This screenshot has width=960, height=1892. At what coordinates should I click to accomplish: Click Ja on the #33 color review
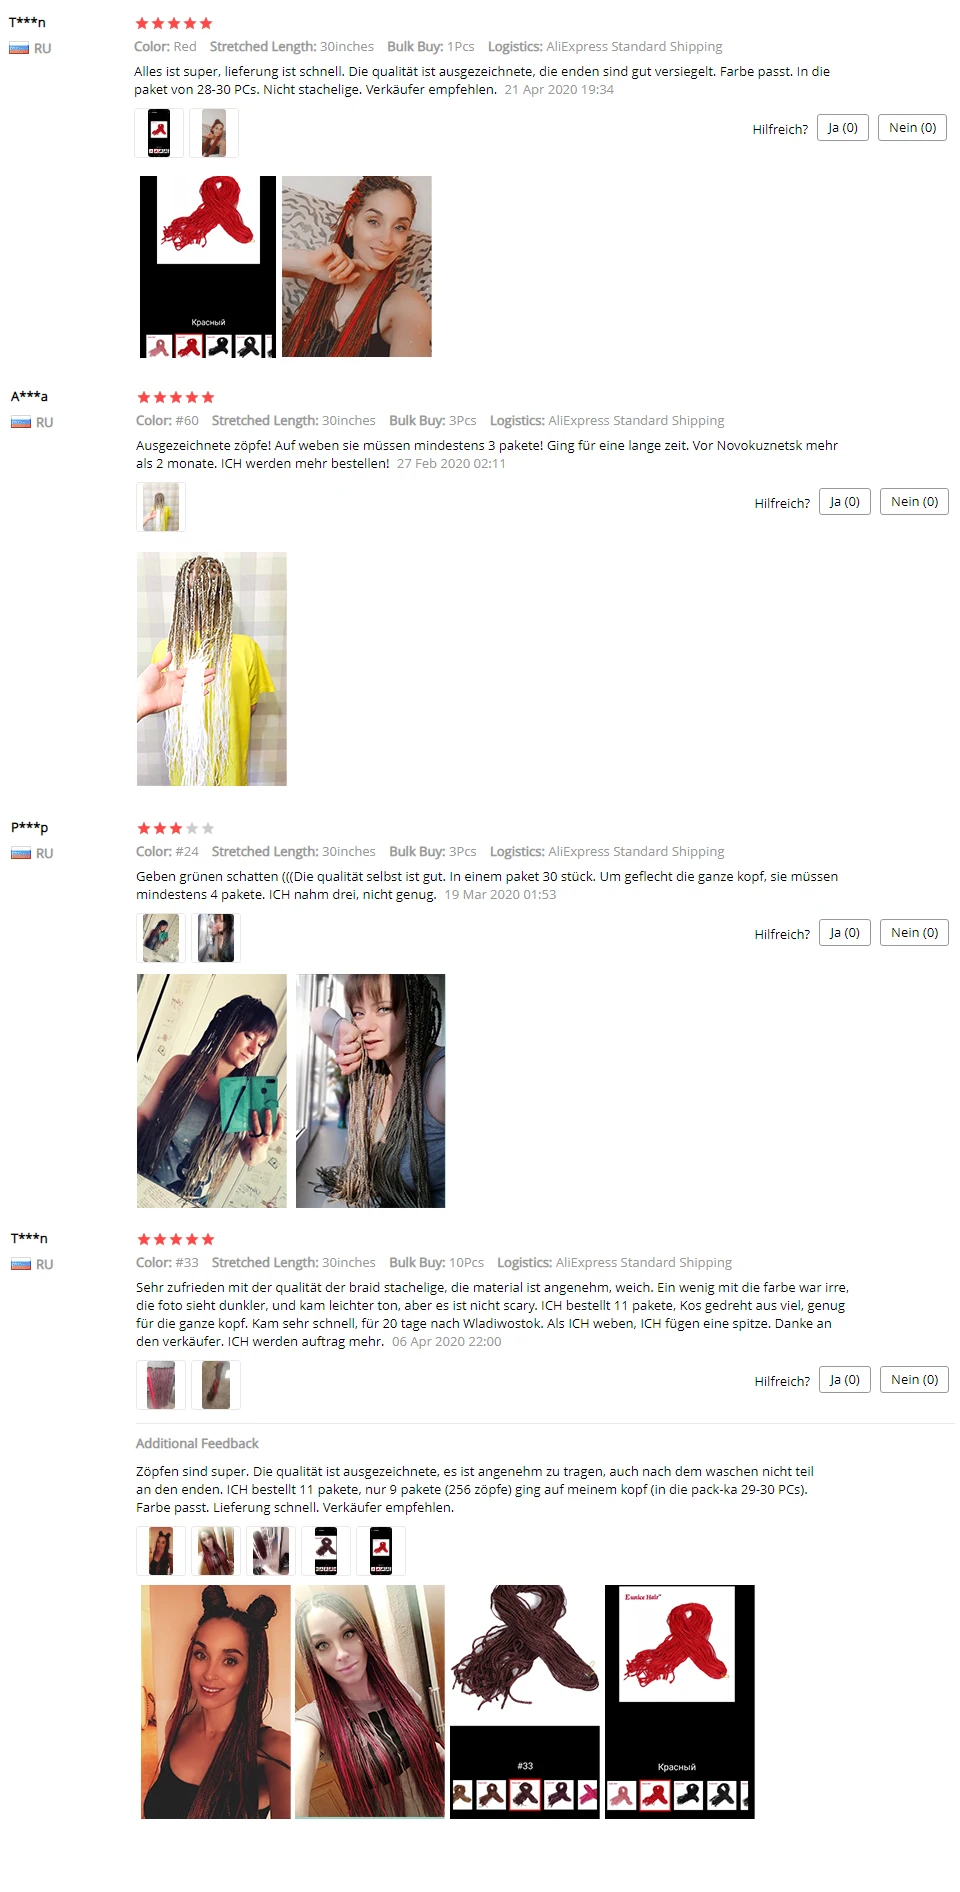point(845,1380)
